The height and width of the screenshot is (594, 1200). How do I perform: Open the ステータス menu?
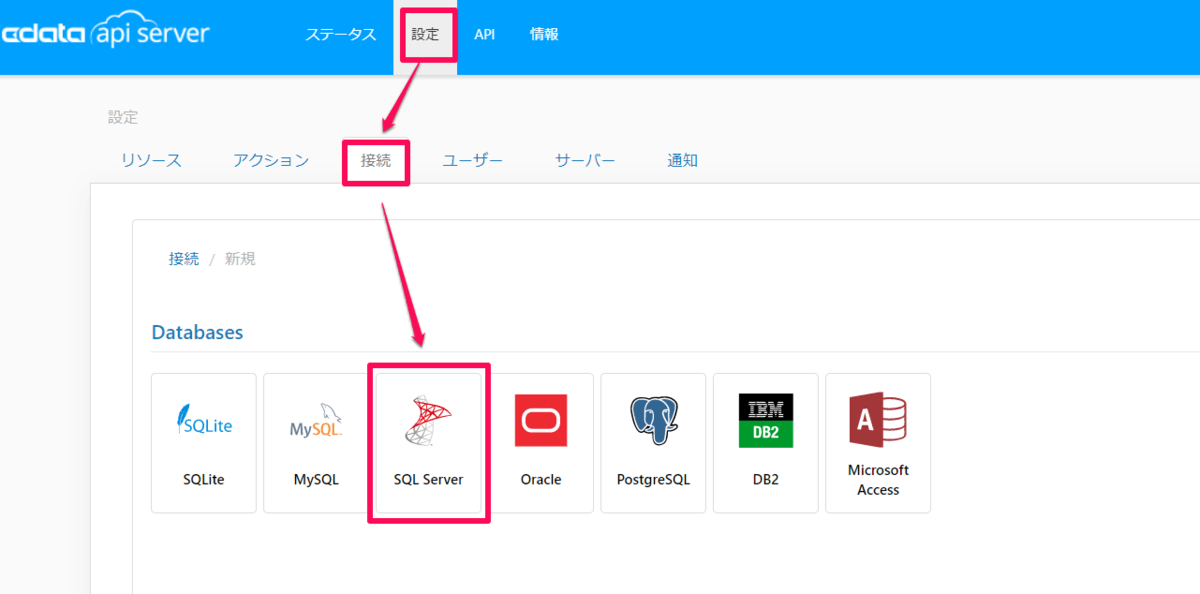[x=341, y=34]
